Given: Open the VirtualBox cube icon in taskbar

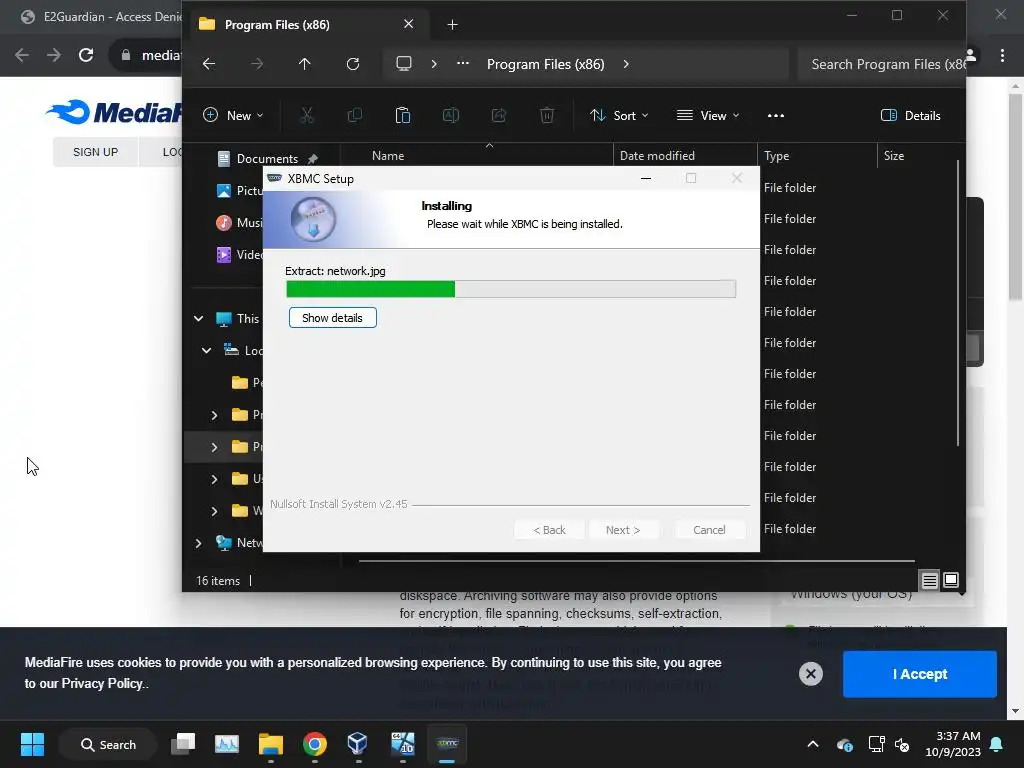Looking at the screenshot, I should point(357,744).
